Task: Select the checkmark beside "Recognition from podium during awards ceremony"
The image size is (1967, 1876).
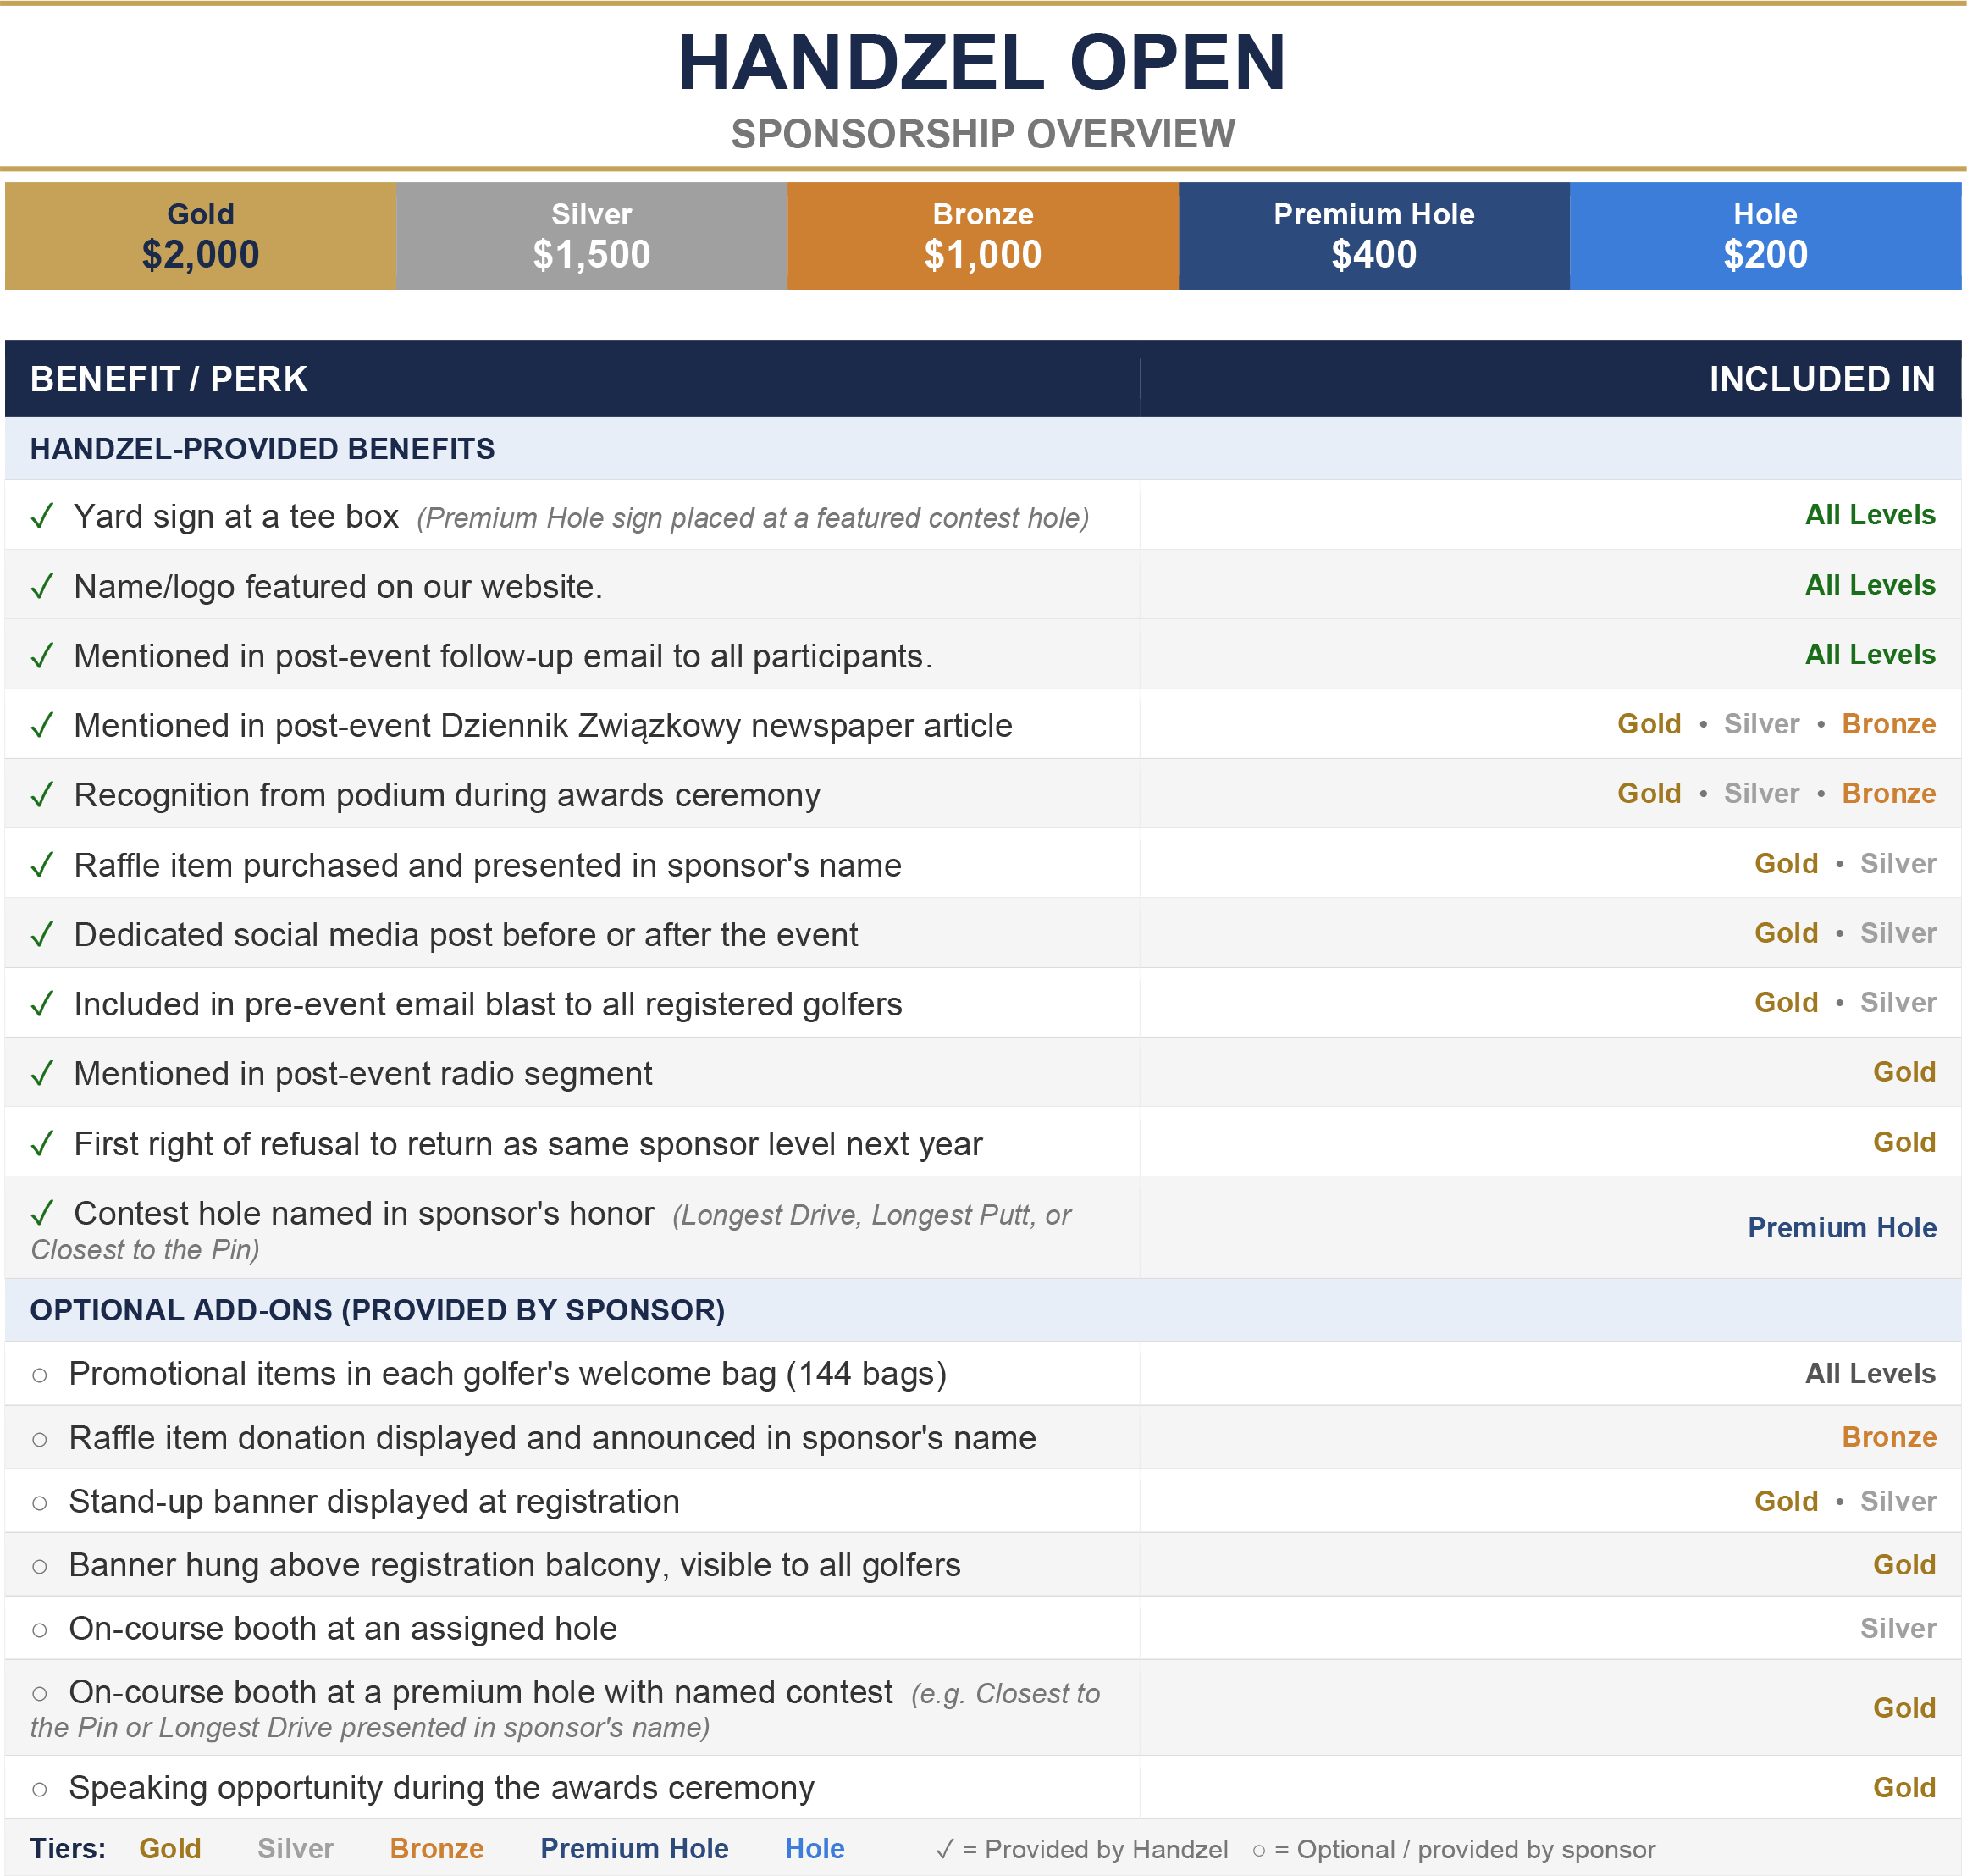Action: click(x=42, y=795)
